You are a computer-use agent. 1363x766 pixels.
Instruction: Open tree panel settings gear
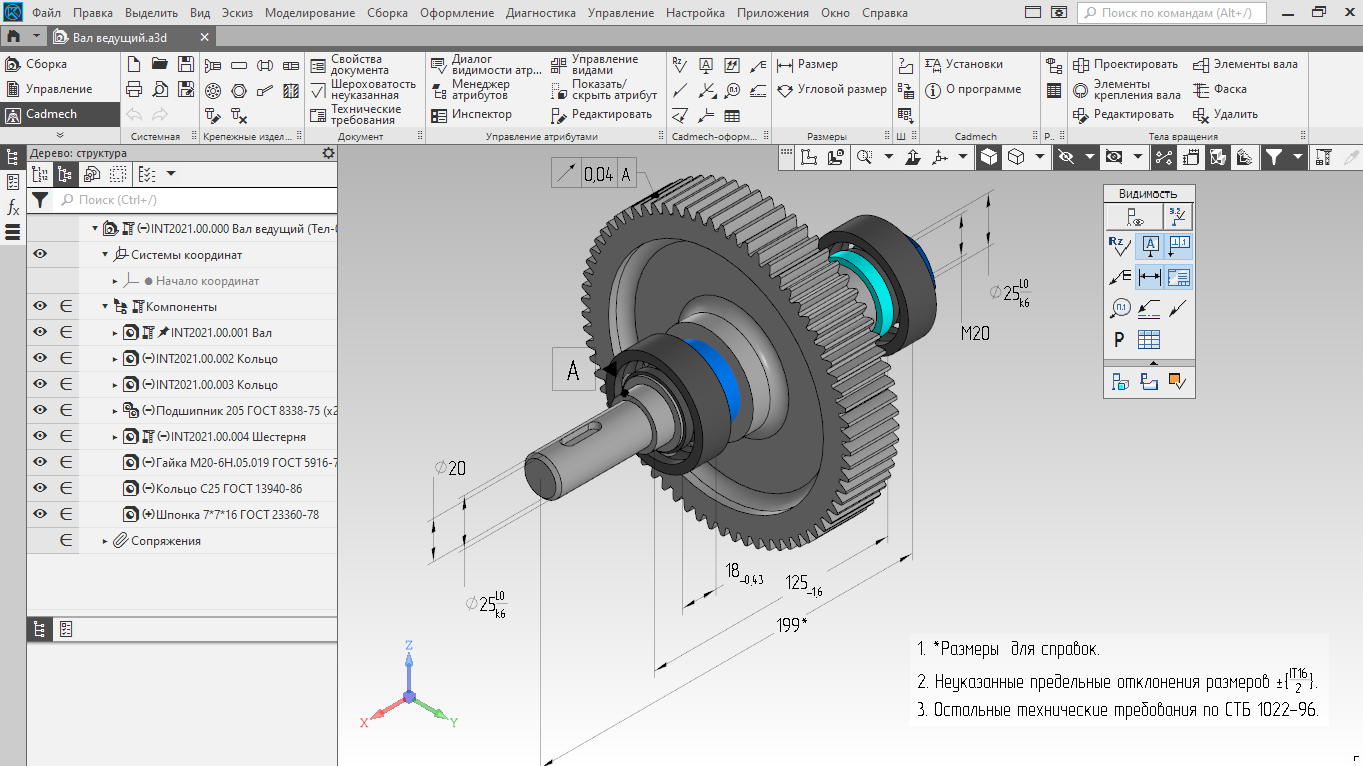328,153
